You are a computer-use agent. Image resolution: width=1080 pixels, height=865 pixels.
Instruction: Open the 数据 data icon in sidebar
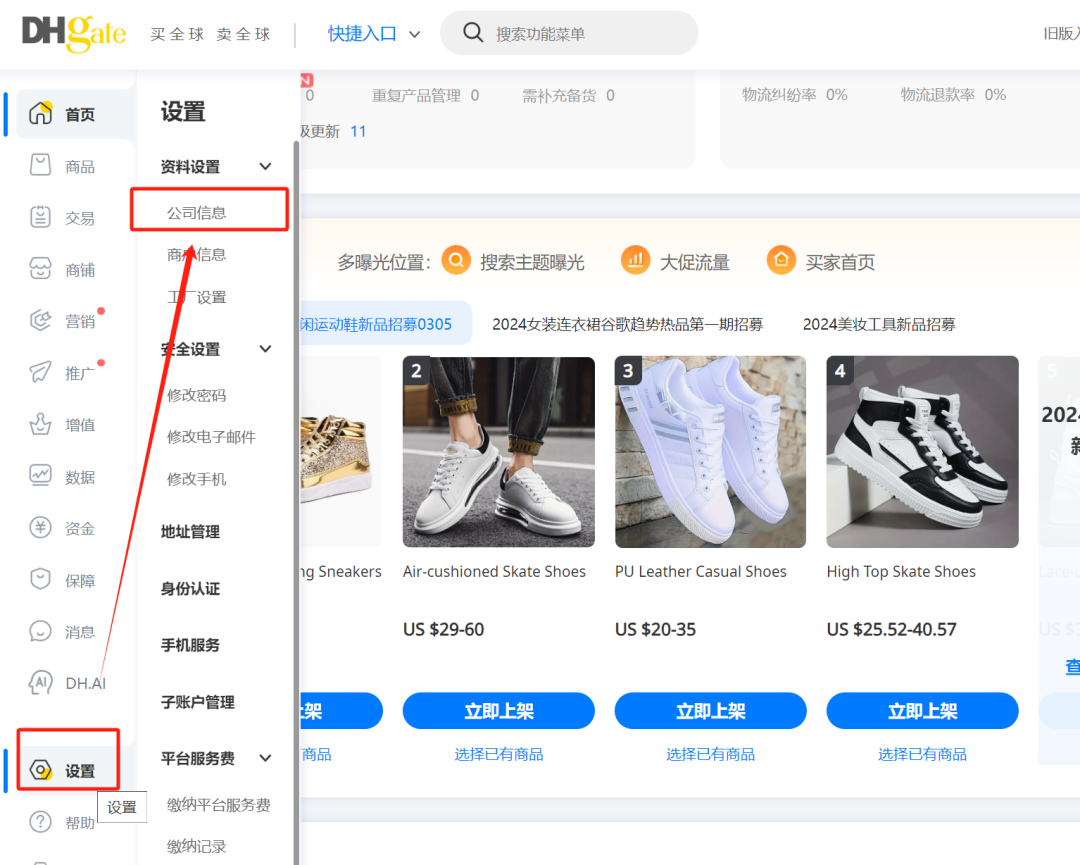pos(38,476)
